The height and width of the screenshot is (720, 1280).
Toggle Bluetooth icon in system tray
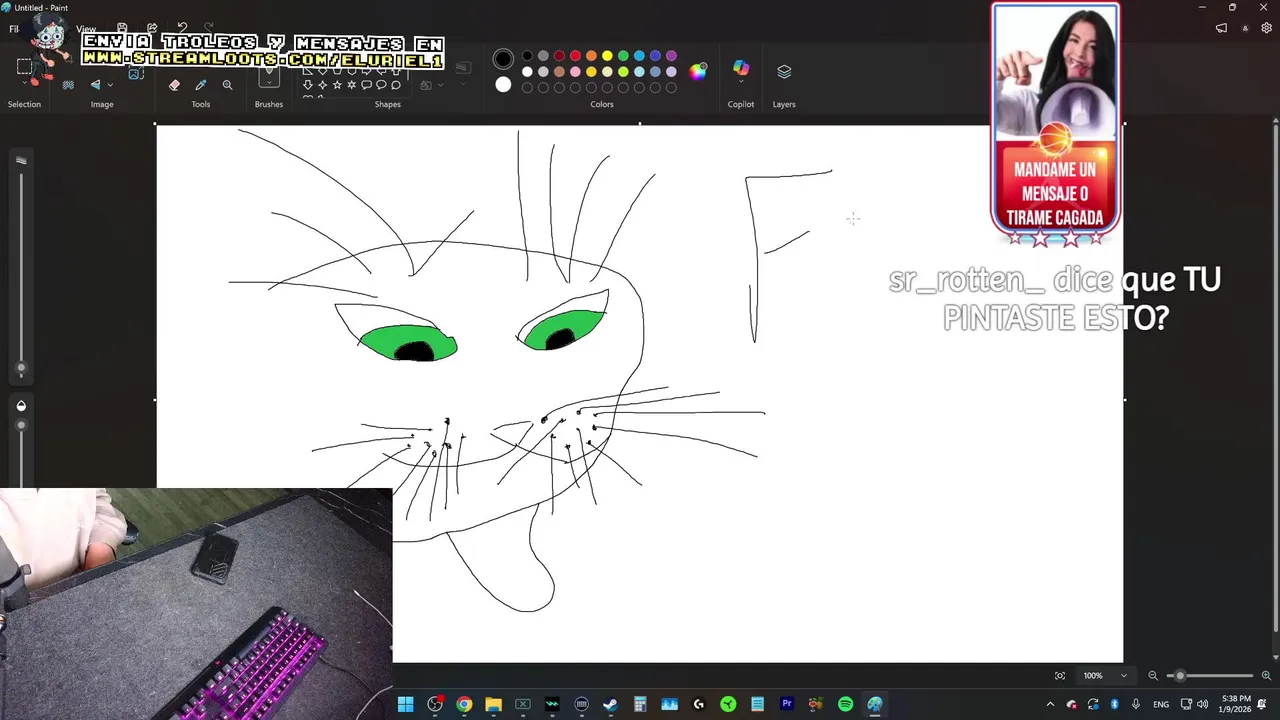(1114, 704)
